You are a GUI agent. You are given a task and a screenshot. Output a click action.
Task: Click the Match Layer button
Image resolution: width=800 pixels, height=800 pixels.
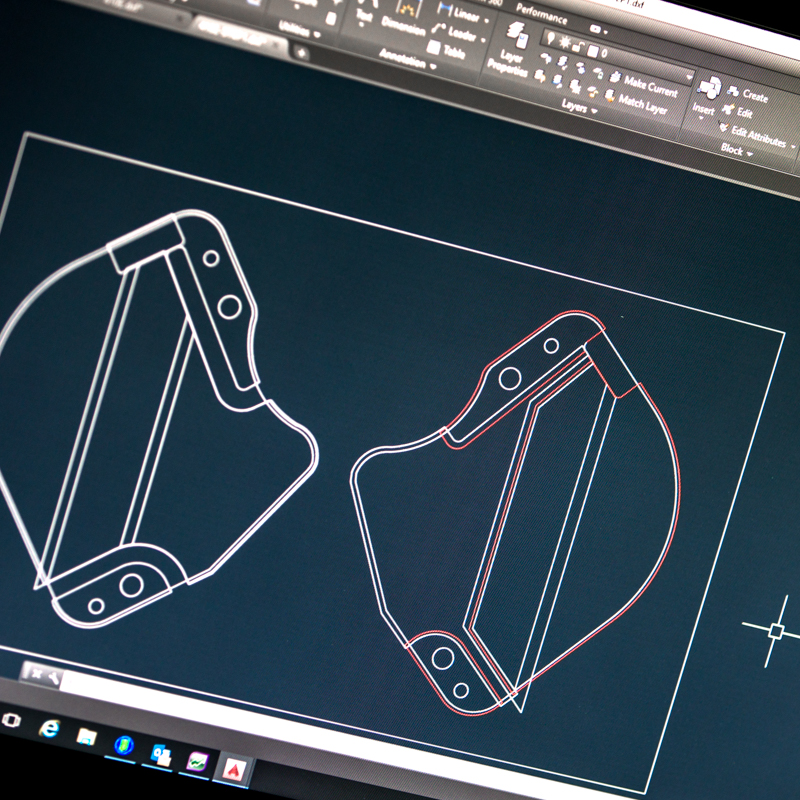tap(636, 102)
